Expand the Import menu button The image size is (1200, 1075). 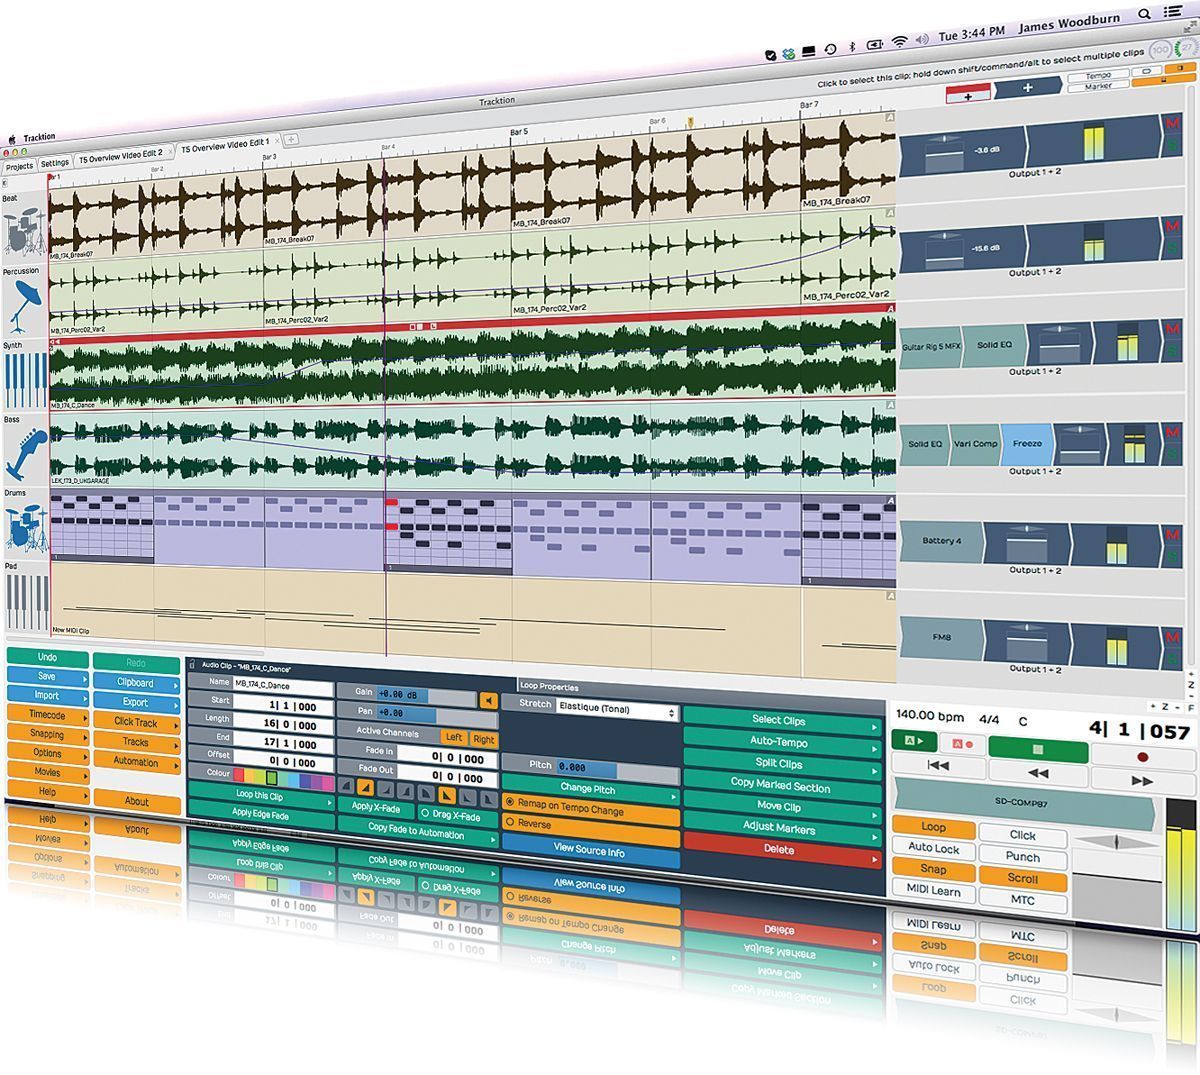coord(47,695)
